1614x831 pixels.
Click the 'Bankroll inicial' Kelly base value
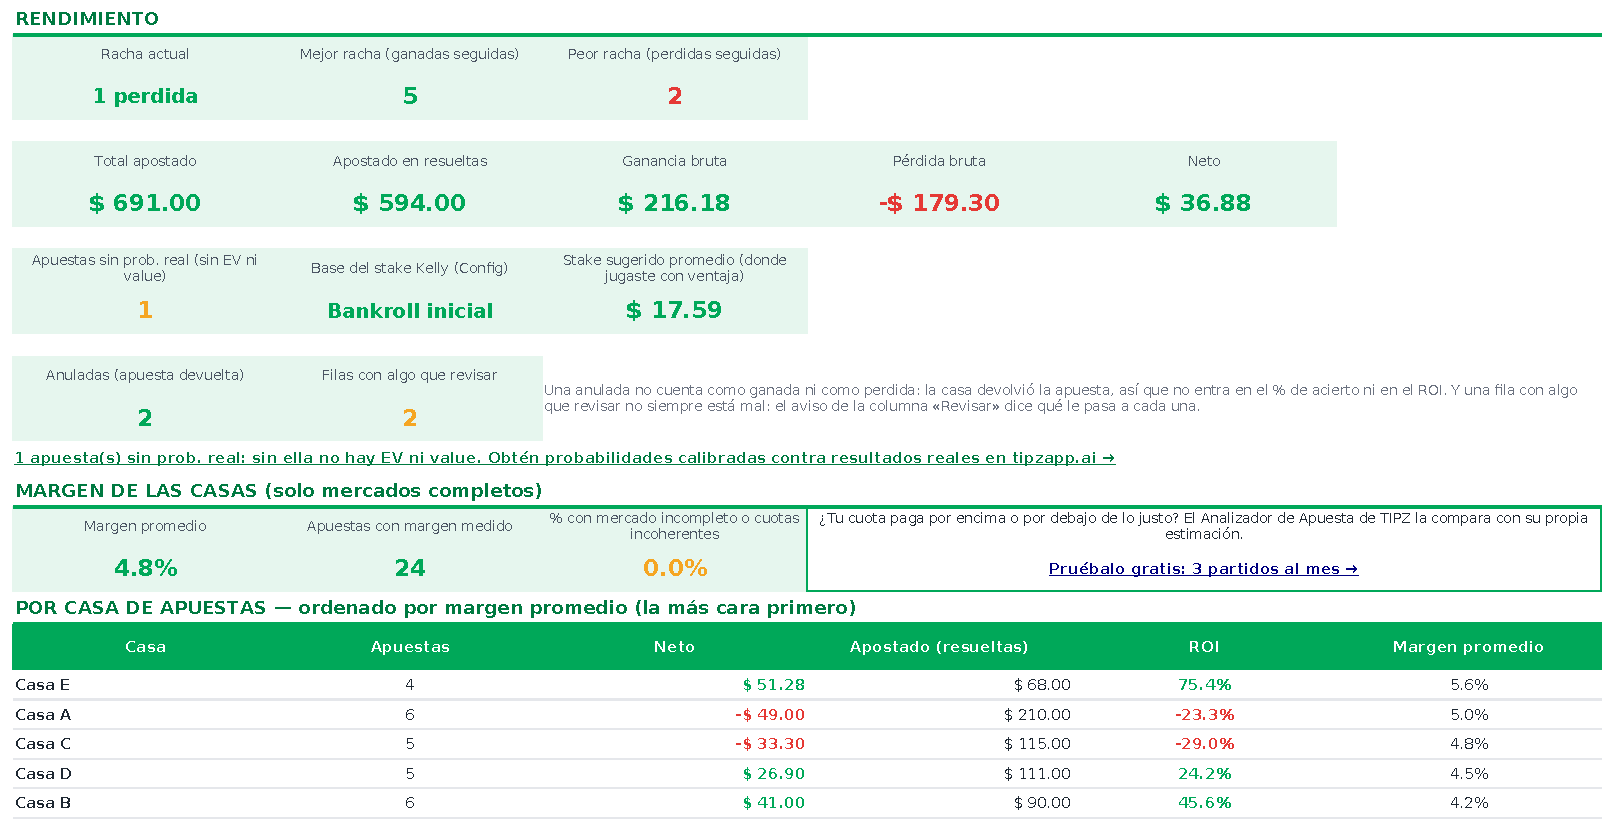410,311
